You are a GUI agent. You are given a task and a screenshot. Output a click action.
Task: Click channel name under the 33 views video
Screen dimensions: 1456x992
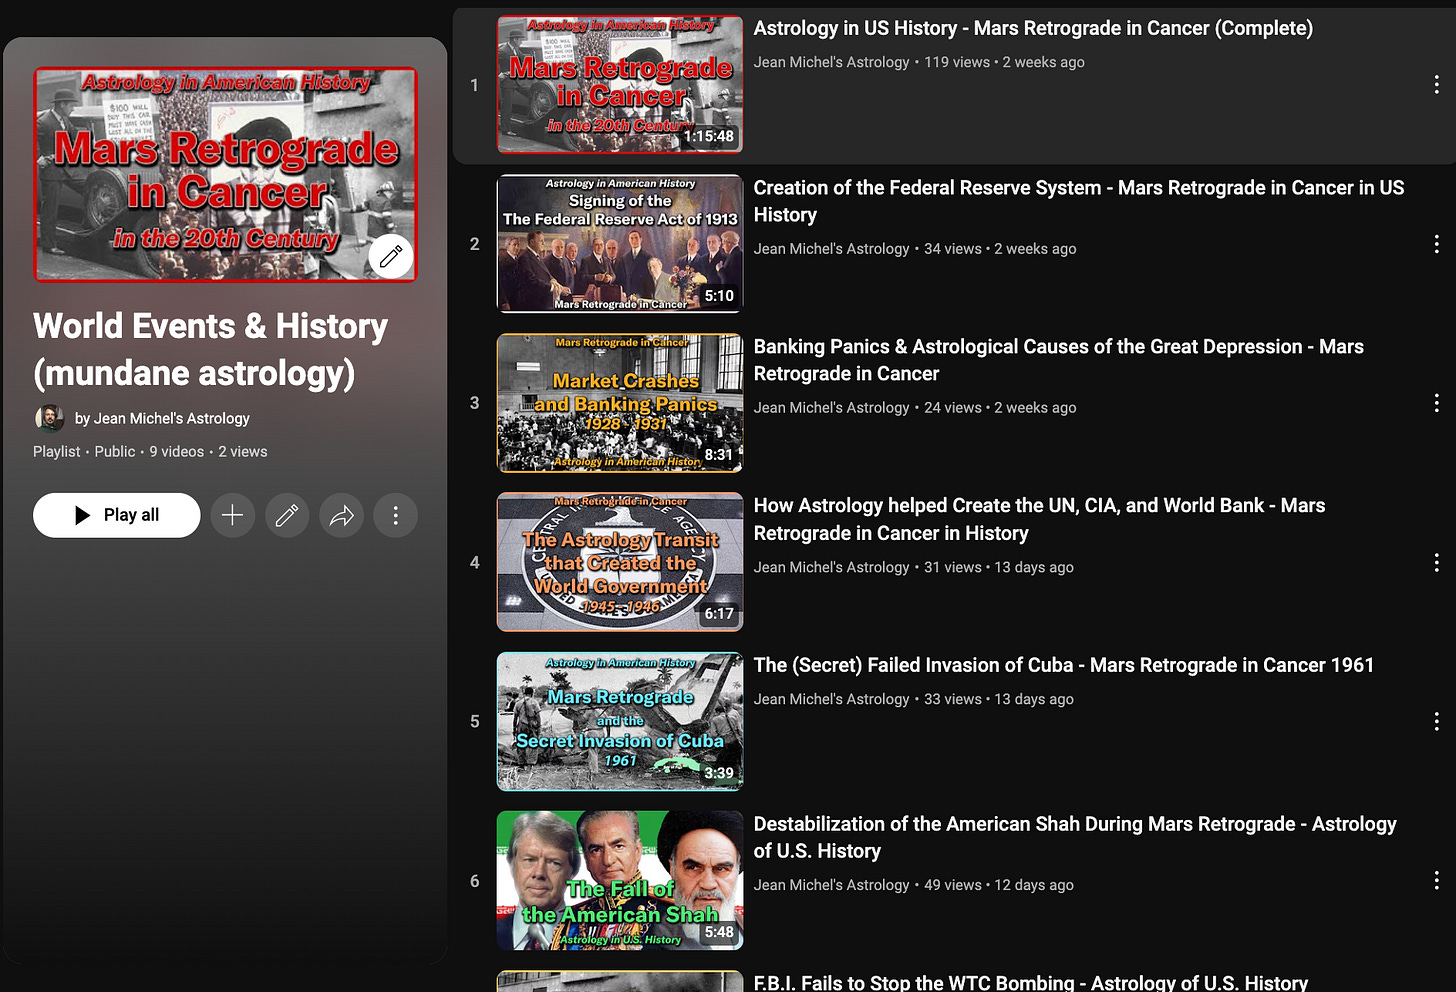(832, 699)
